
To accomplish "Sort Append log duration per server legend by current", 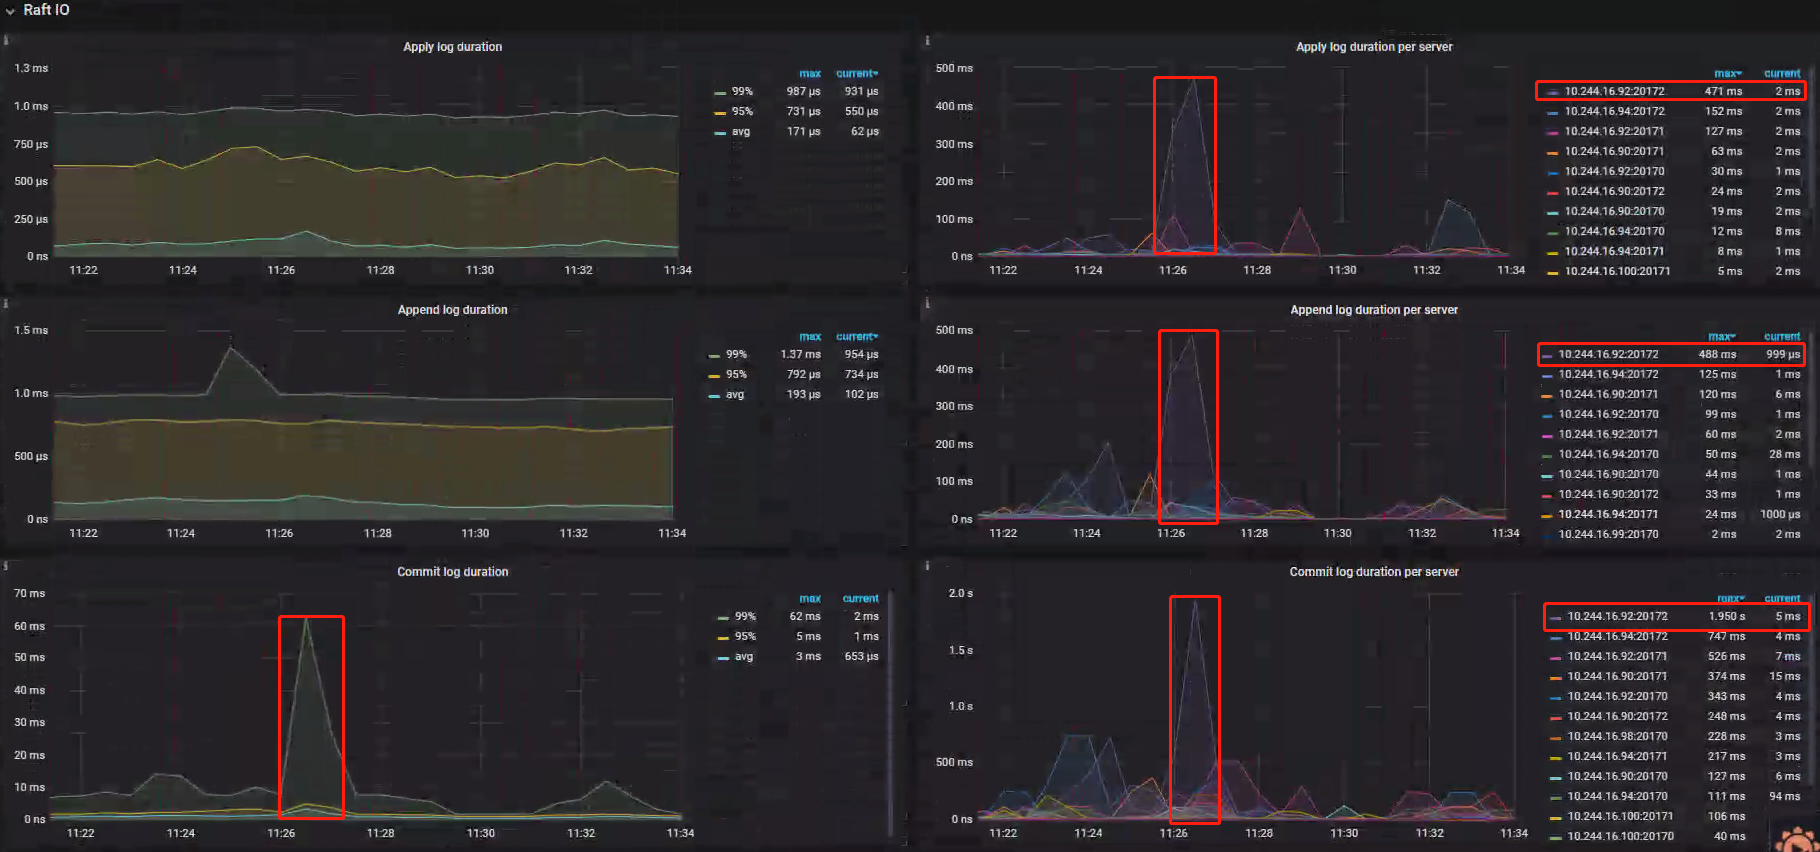I will point(1782,337).
